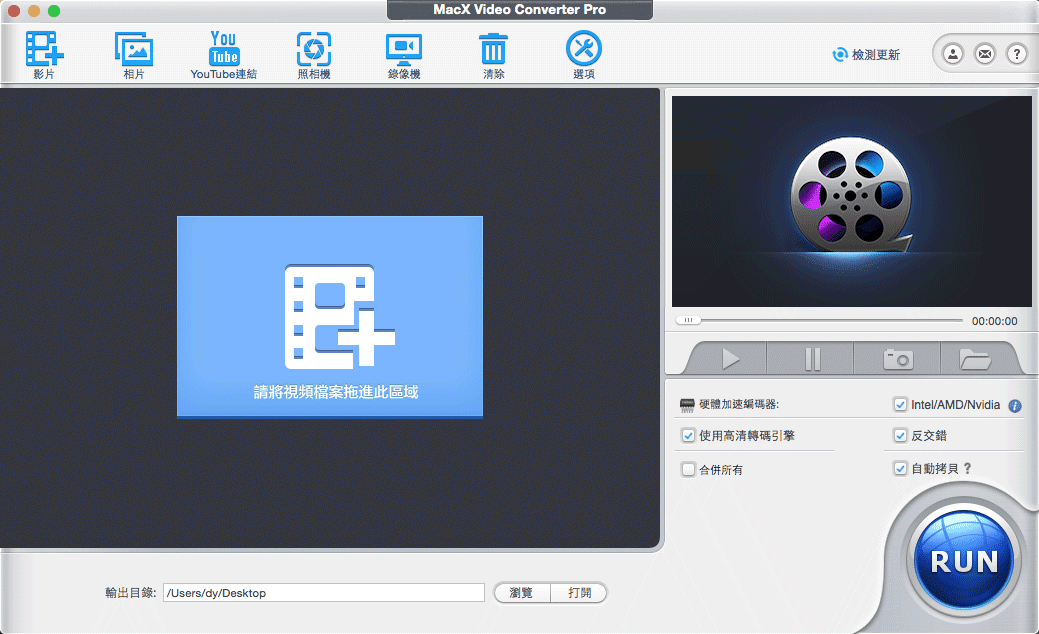
Task: Open the 影片 add video tool
Action: point(44,55)
